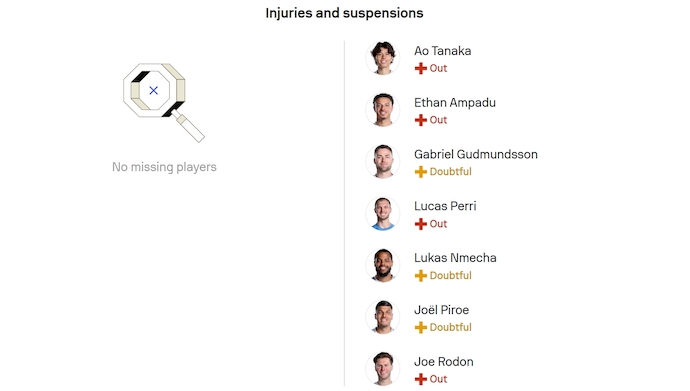690x391 pixels.
Task: Click the yellow doubtful cross for Gabriel Gudmundsson
Action: click(x=421, y=172)
